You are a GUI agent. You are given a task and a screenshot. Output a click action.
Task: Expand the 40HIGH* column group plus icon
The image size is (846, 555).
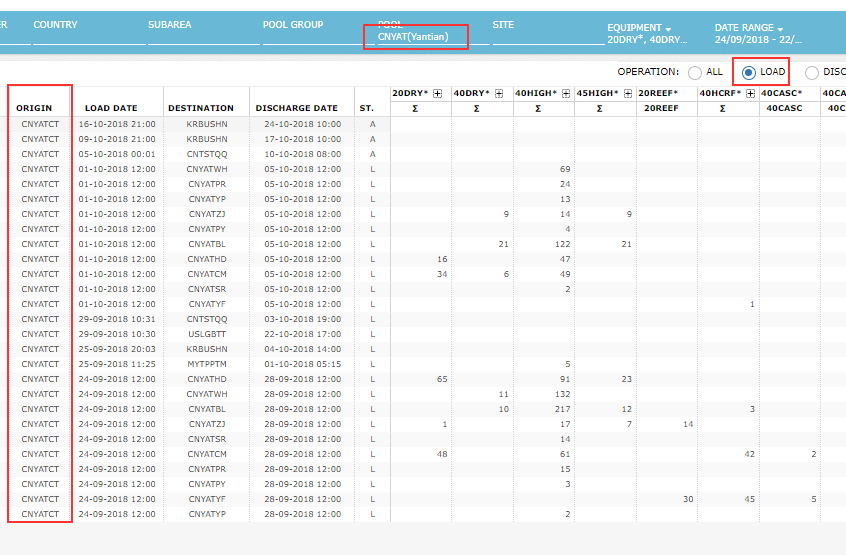pos(566,93)
